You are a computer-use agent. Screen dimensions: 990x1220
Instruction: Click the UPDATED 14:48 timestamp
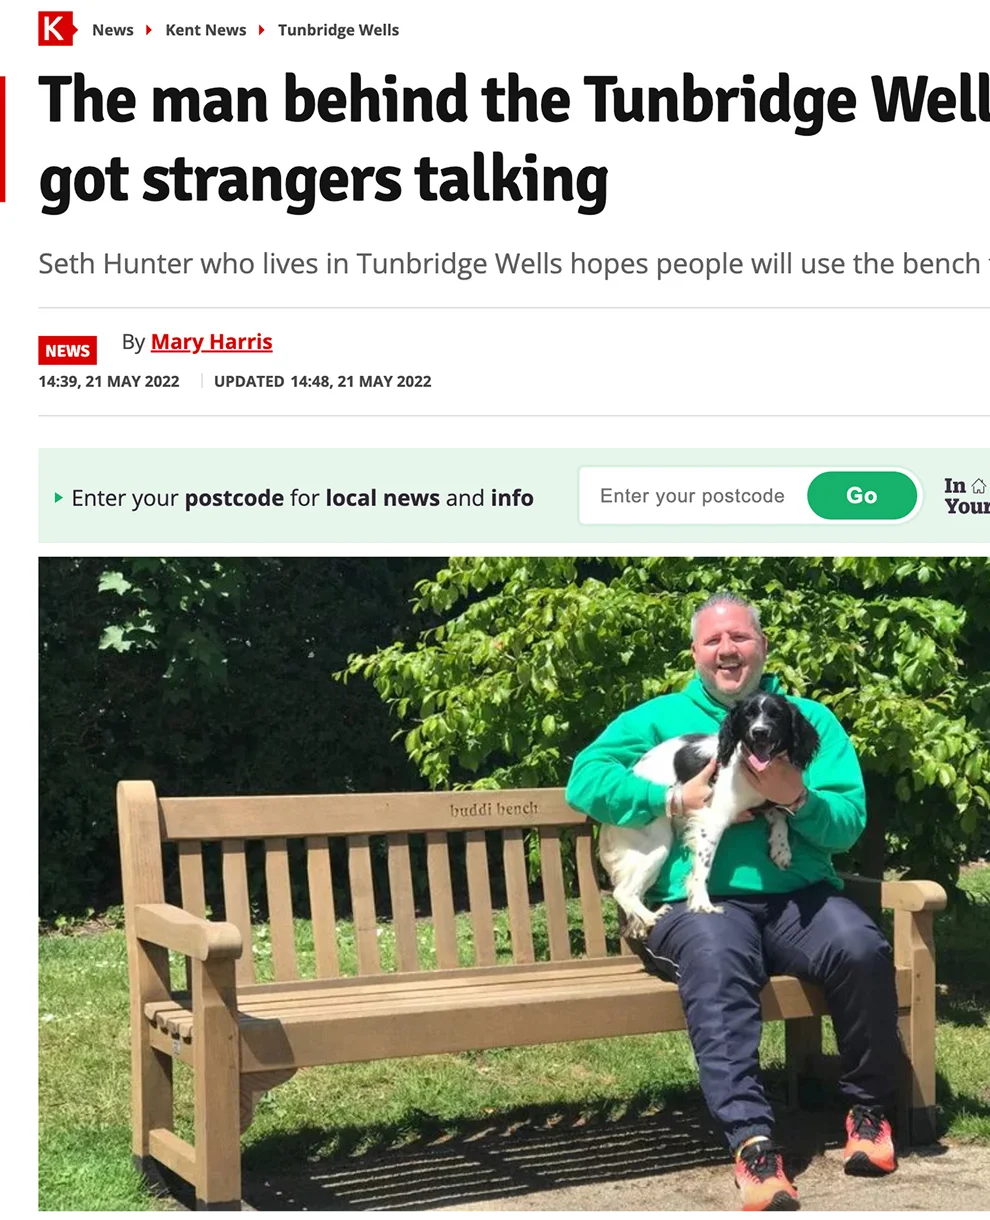(x=323, y=381)
